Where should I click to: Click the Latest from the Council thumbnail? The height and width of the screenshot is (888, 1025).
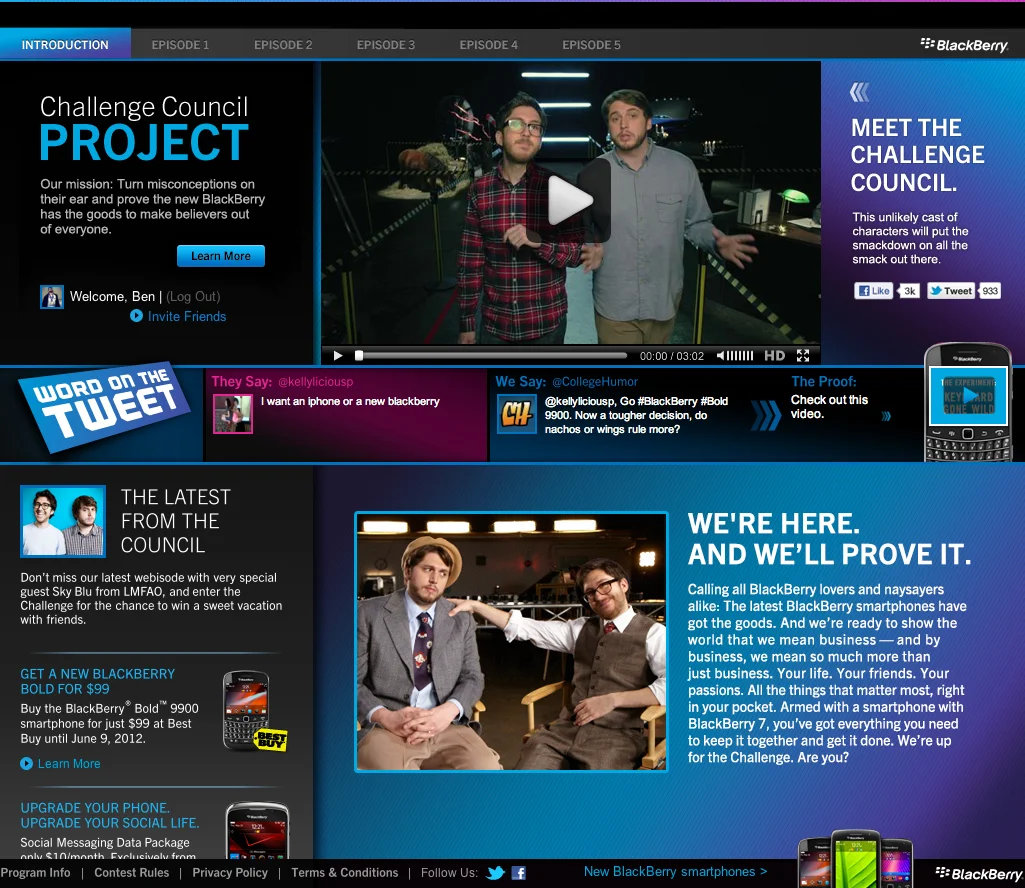click(x=63, y=521)
